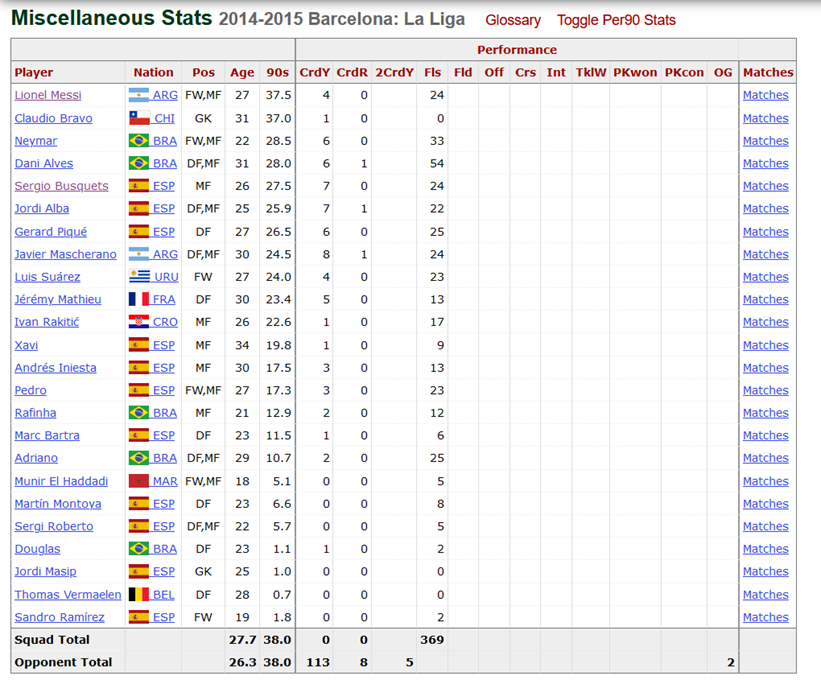Select Squad Total fouls value 369
821x680 pixels.
tap(432, 640)
